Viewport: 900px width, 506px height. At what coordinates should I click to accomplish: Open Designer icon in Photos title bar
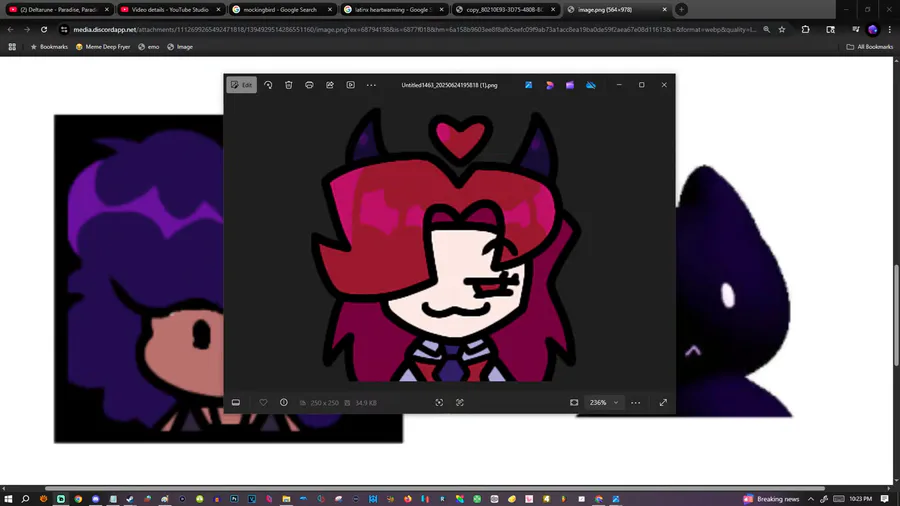(550, 85)
